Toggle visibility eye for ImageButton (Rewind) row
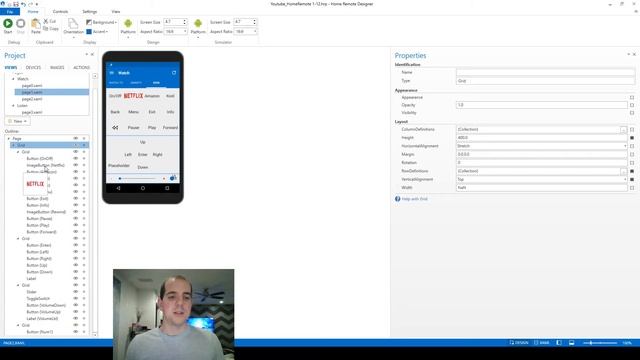The width and height of the screenshot is (640, 360). click(x=76, y=212)
